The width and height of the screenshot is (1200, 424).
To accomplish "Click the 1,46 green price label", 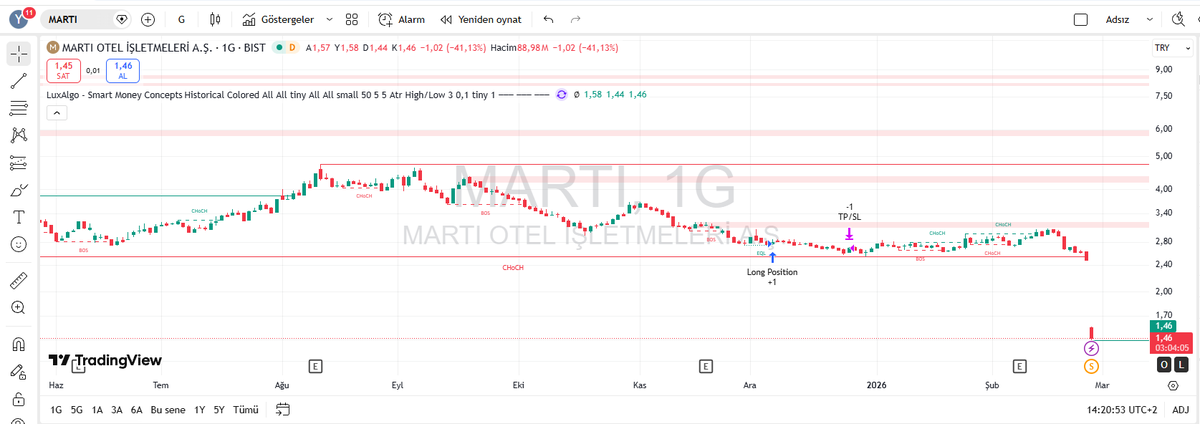I will (1163, 326).
